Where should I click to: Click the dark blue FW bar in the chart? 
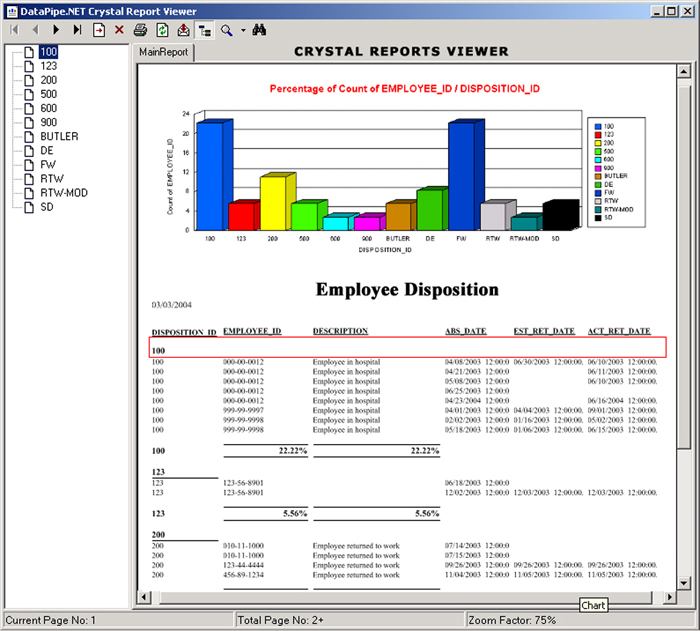pos(462,176)
